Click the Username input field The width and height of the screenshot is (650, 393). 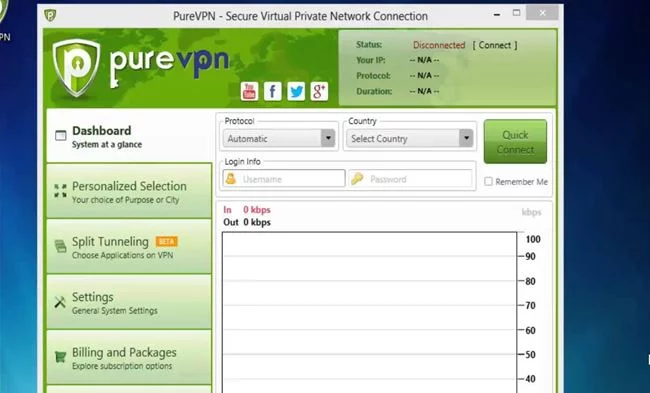(284, 179)
